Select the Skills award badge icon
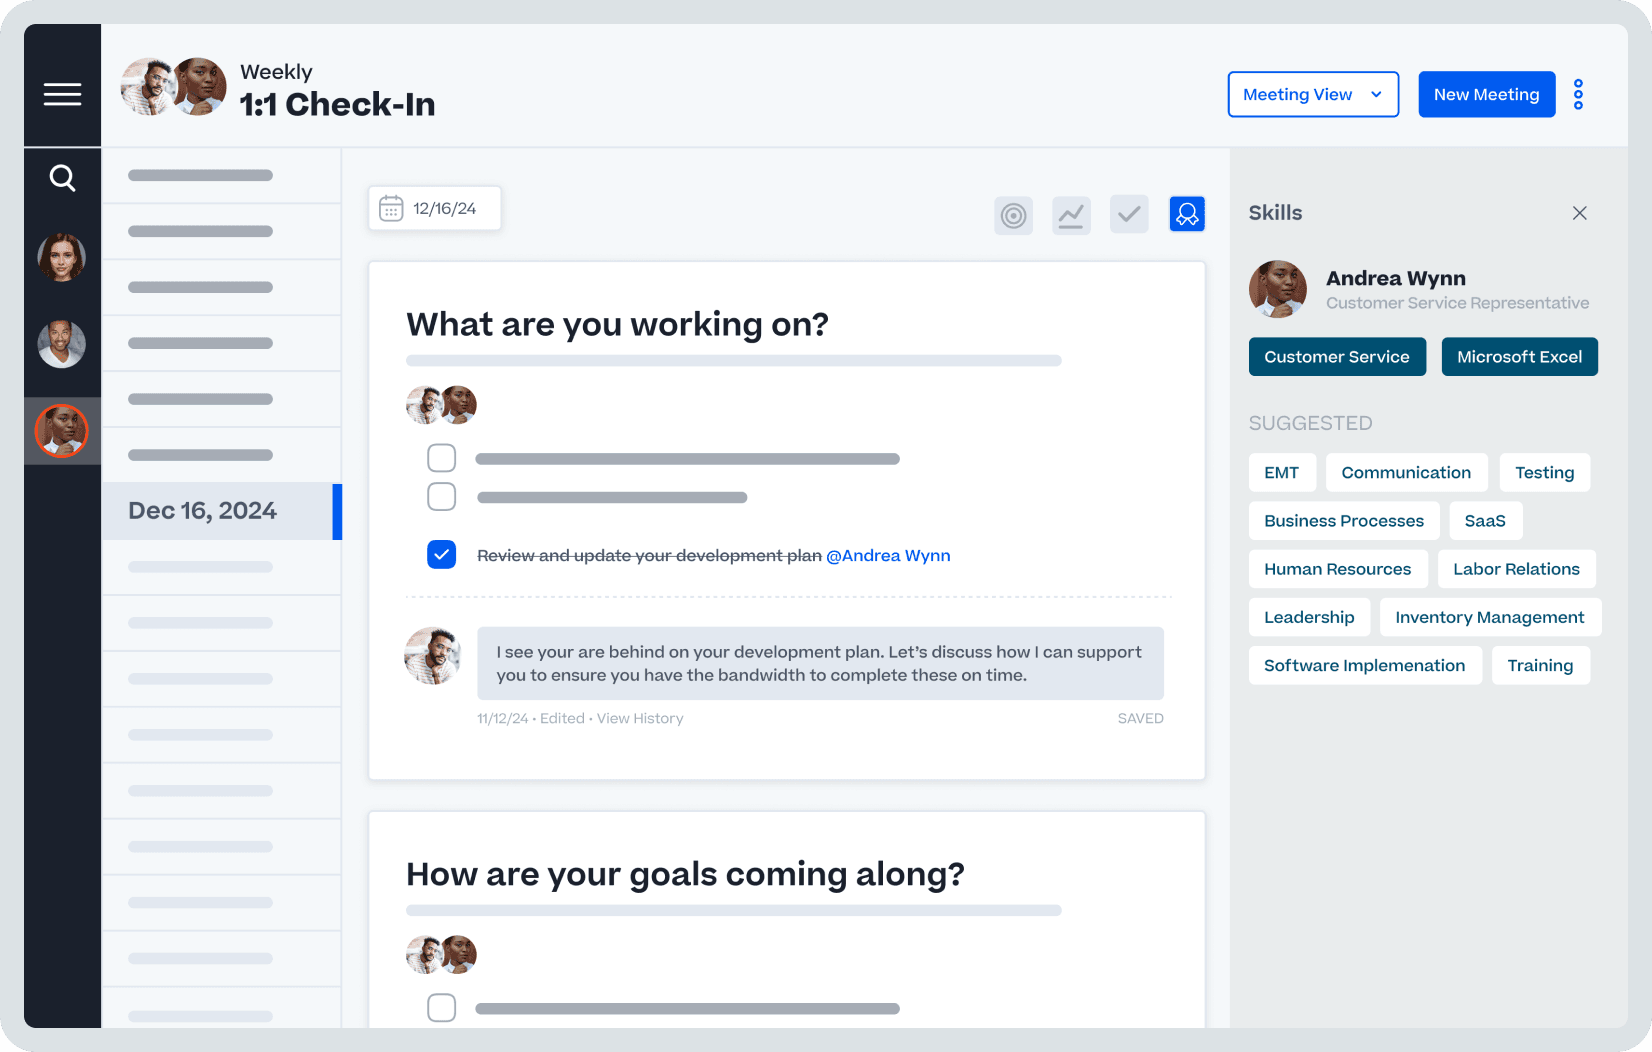 (1187, 214)
